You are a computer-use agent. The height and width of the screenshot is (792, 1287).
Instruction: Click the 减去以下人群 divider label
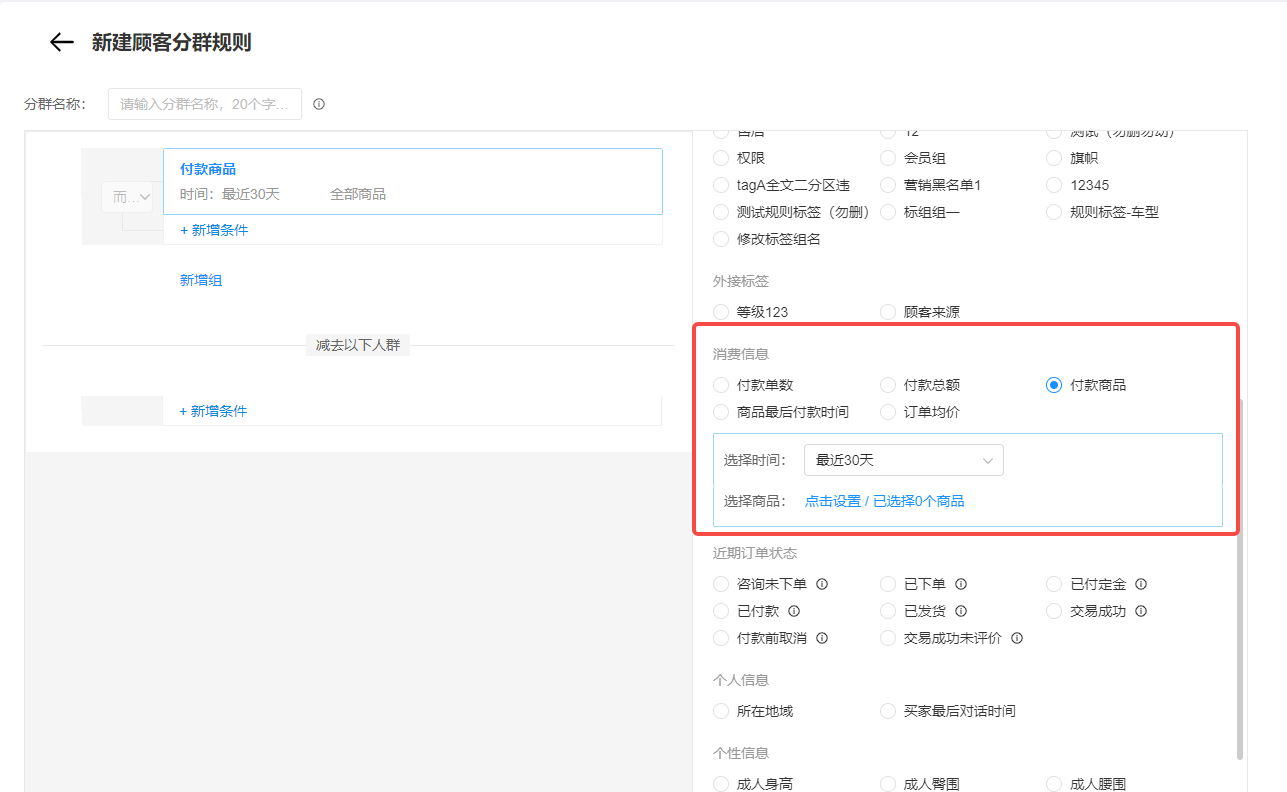(x=358, y=345)
